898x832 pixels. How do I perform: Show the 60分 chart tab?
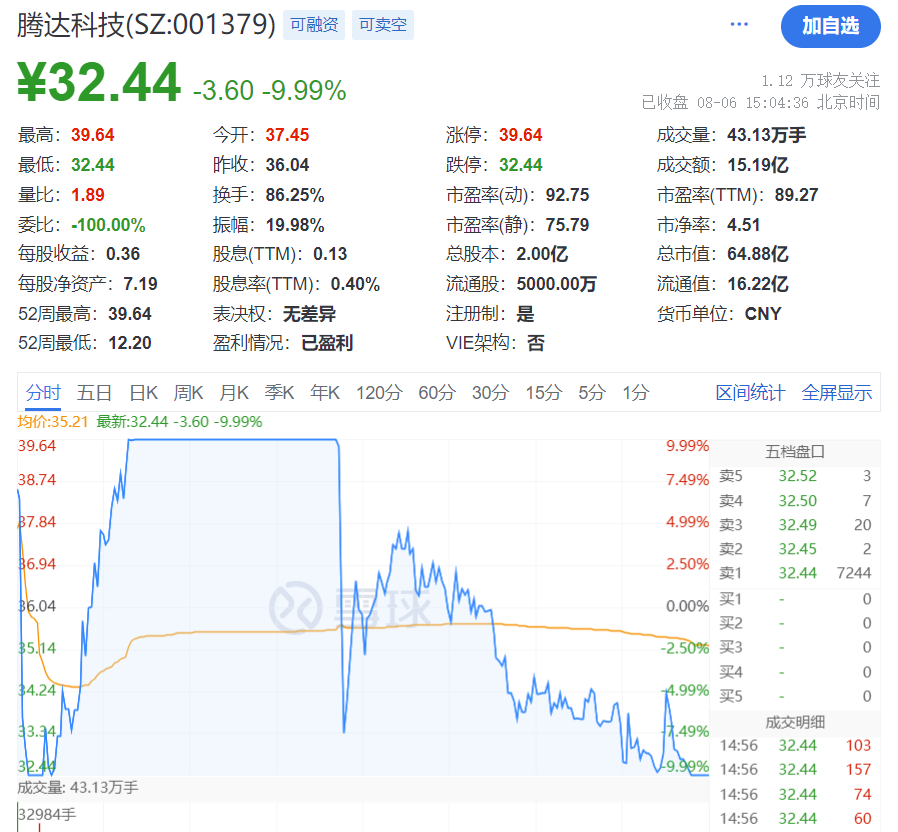tap(435, 393)
